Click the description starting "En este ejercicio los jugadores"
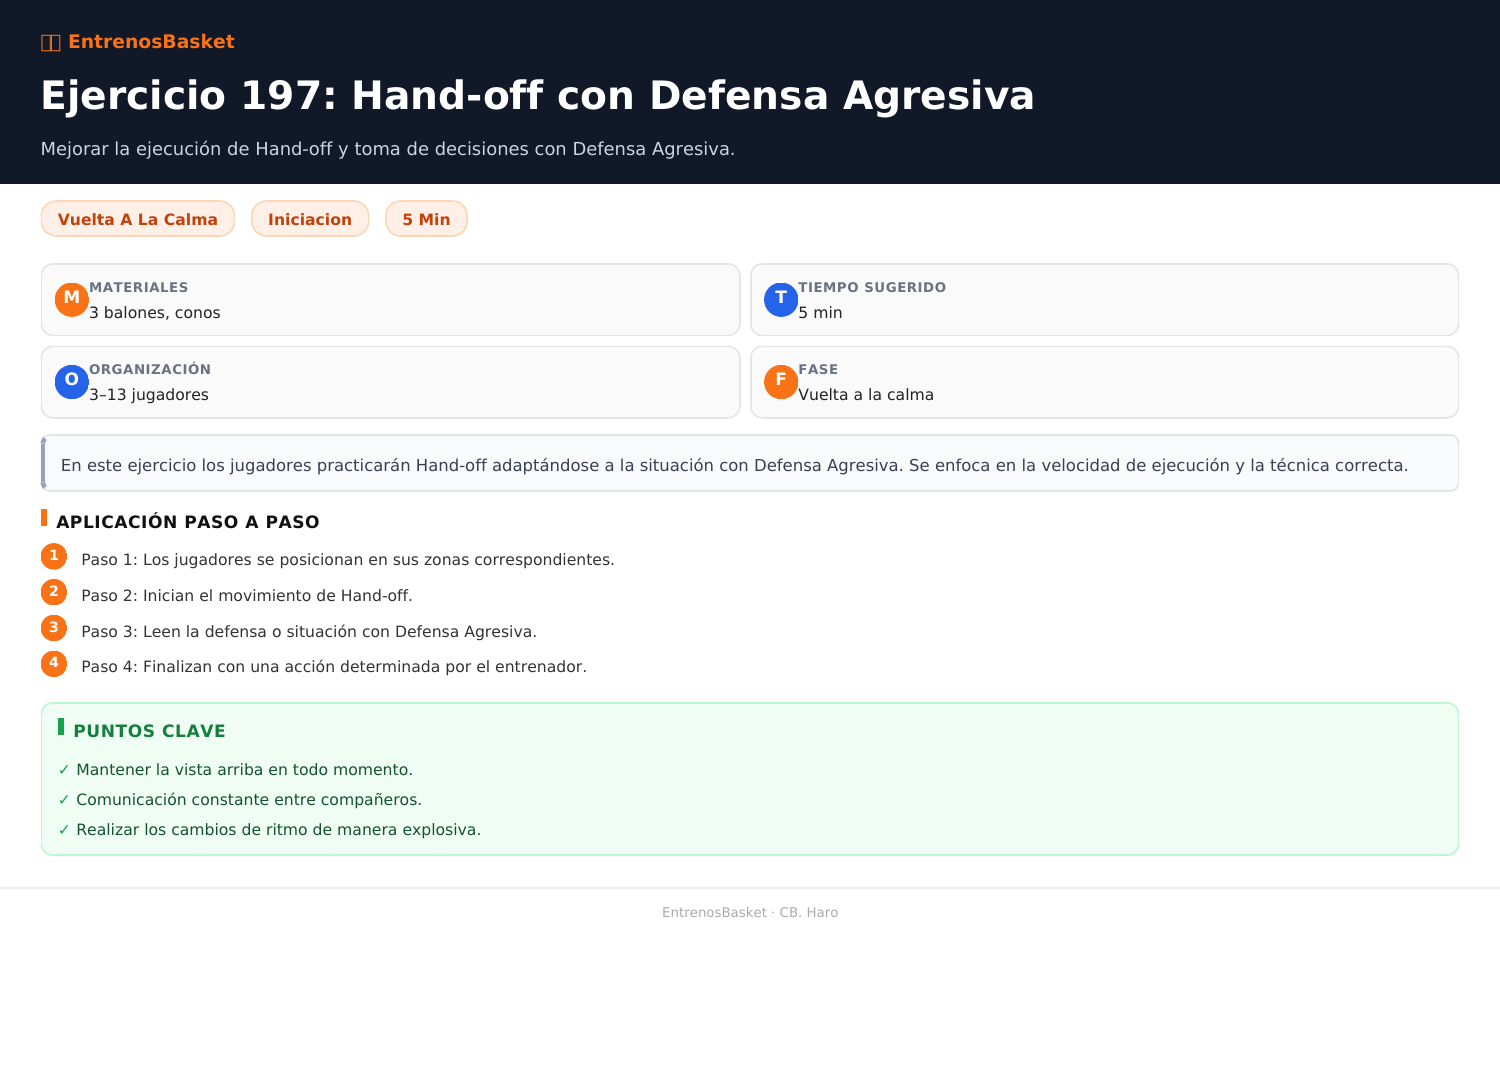 (734, 465)
